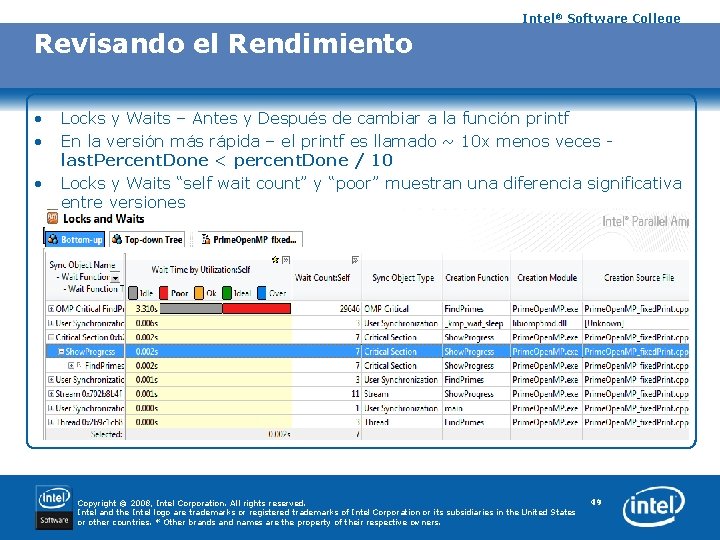Expand the User Synchronization row with 0.000s
Image resolution: width=720 pixels, height=540 pixels.
51,408
